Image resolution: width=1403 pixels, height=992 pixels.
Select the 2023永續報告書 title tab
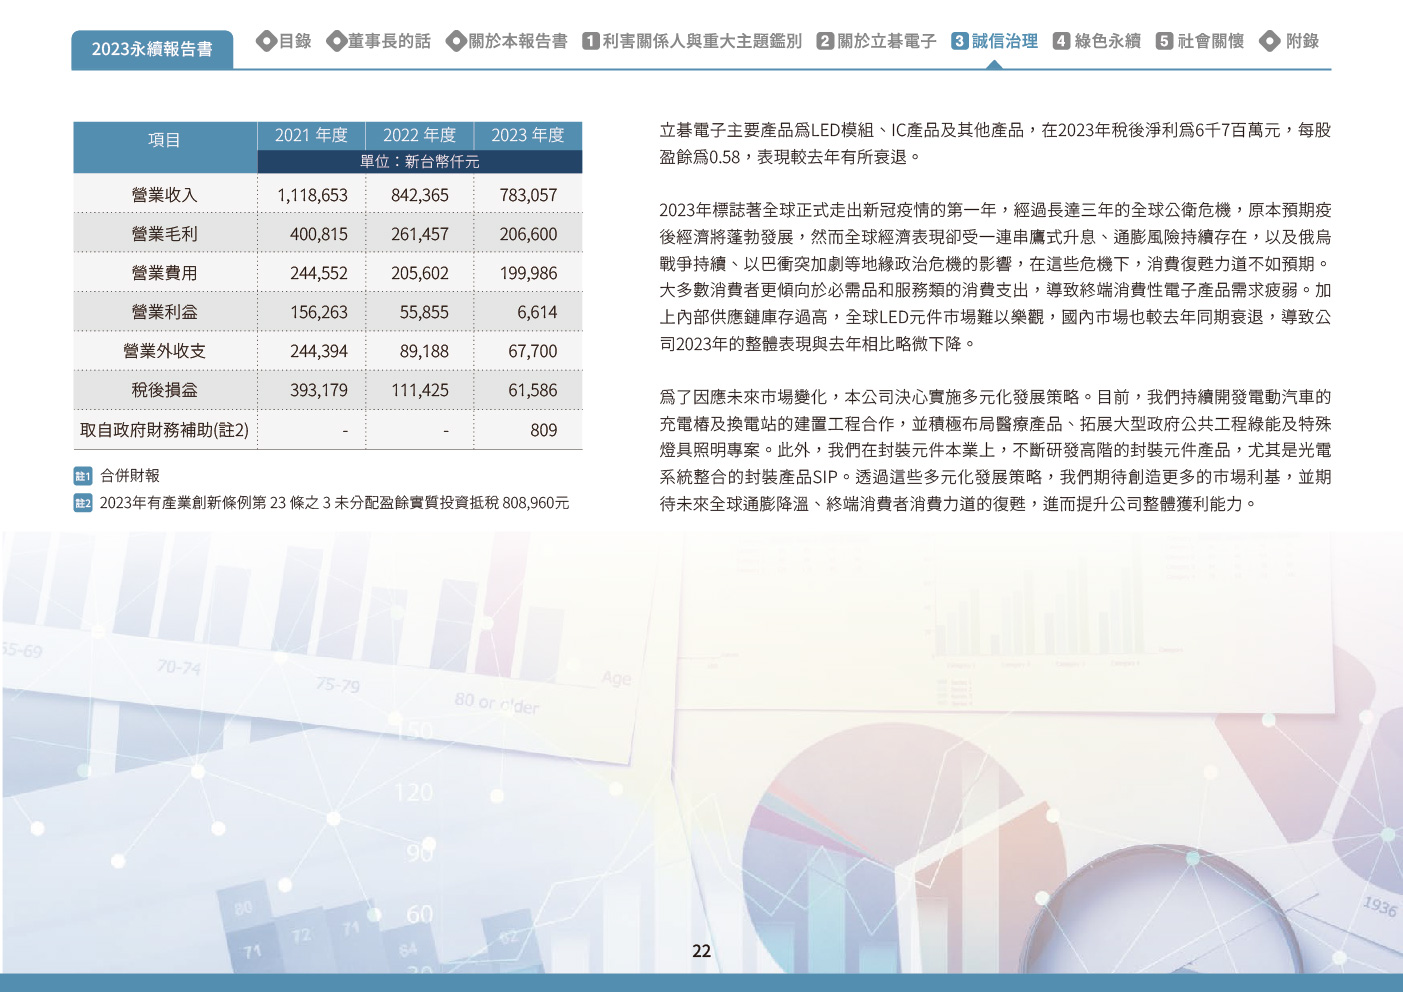[152, 49]
